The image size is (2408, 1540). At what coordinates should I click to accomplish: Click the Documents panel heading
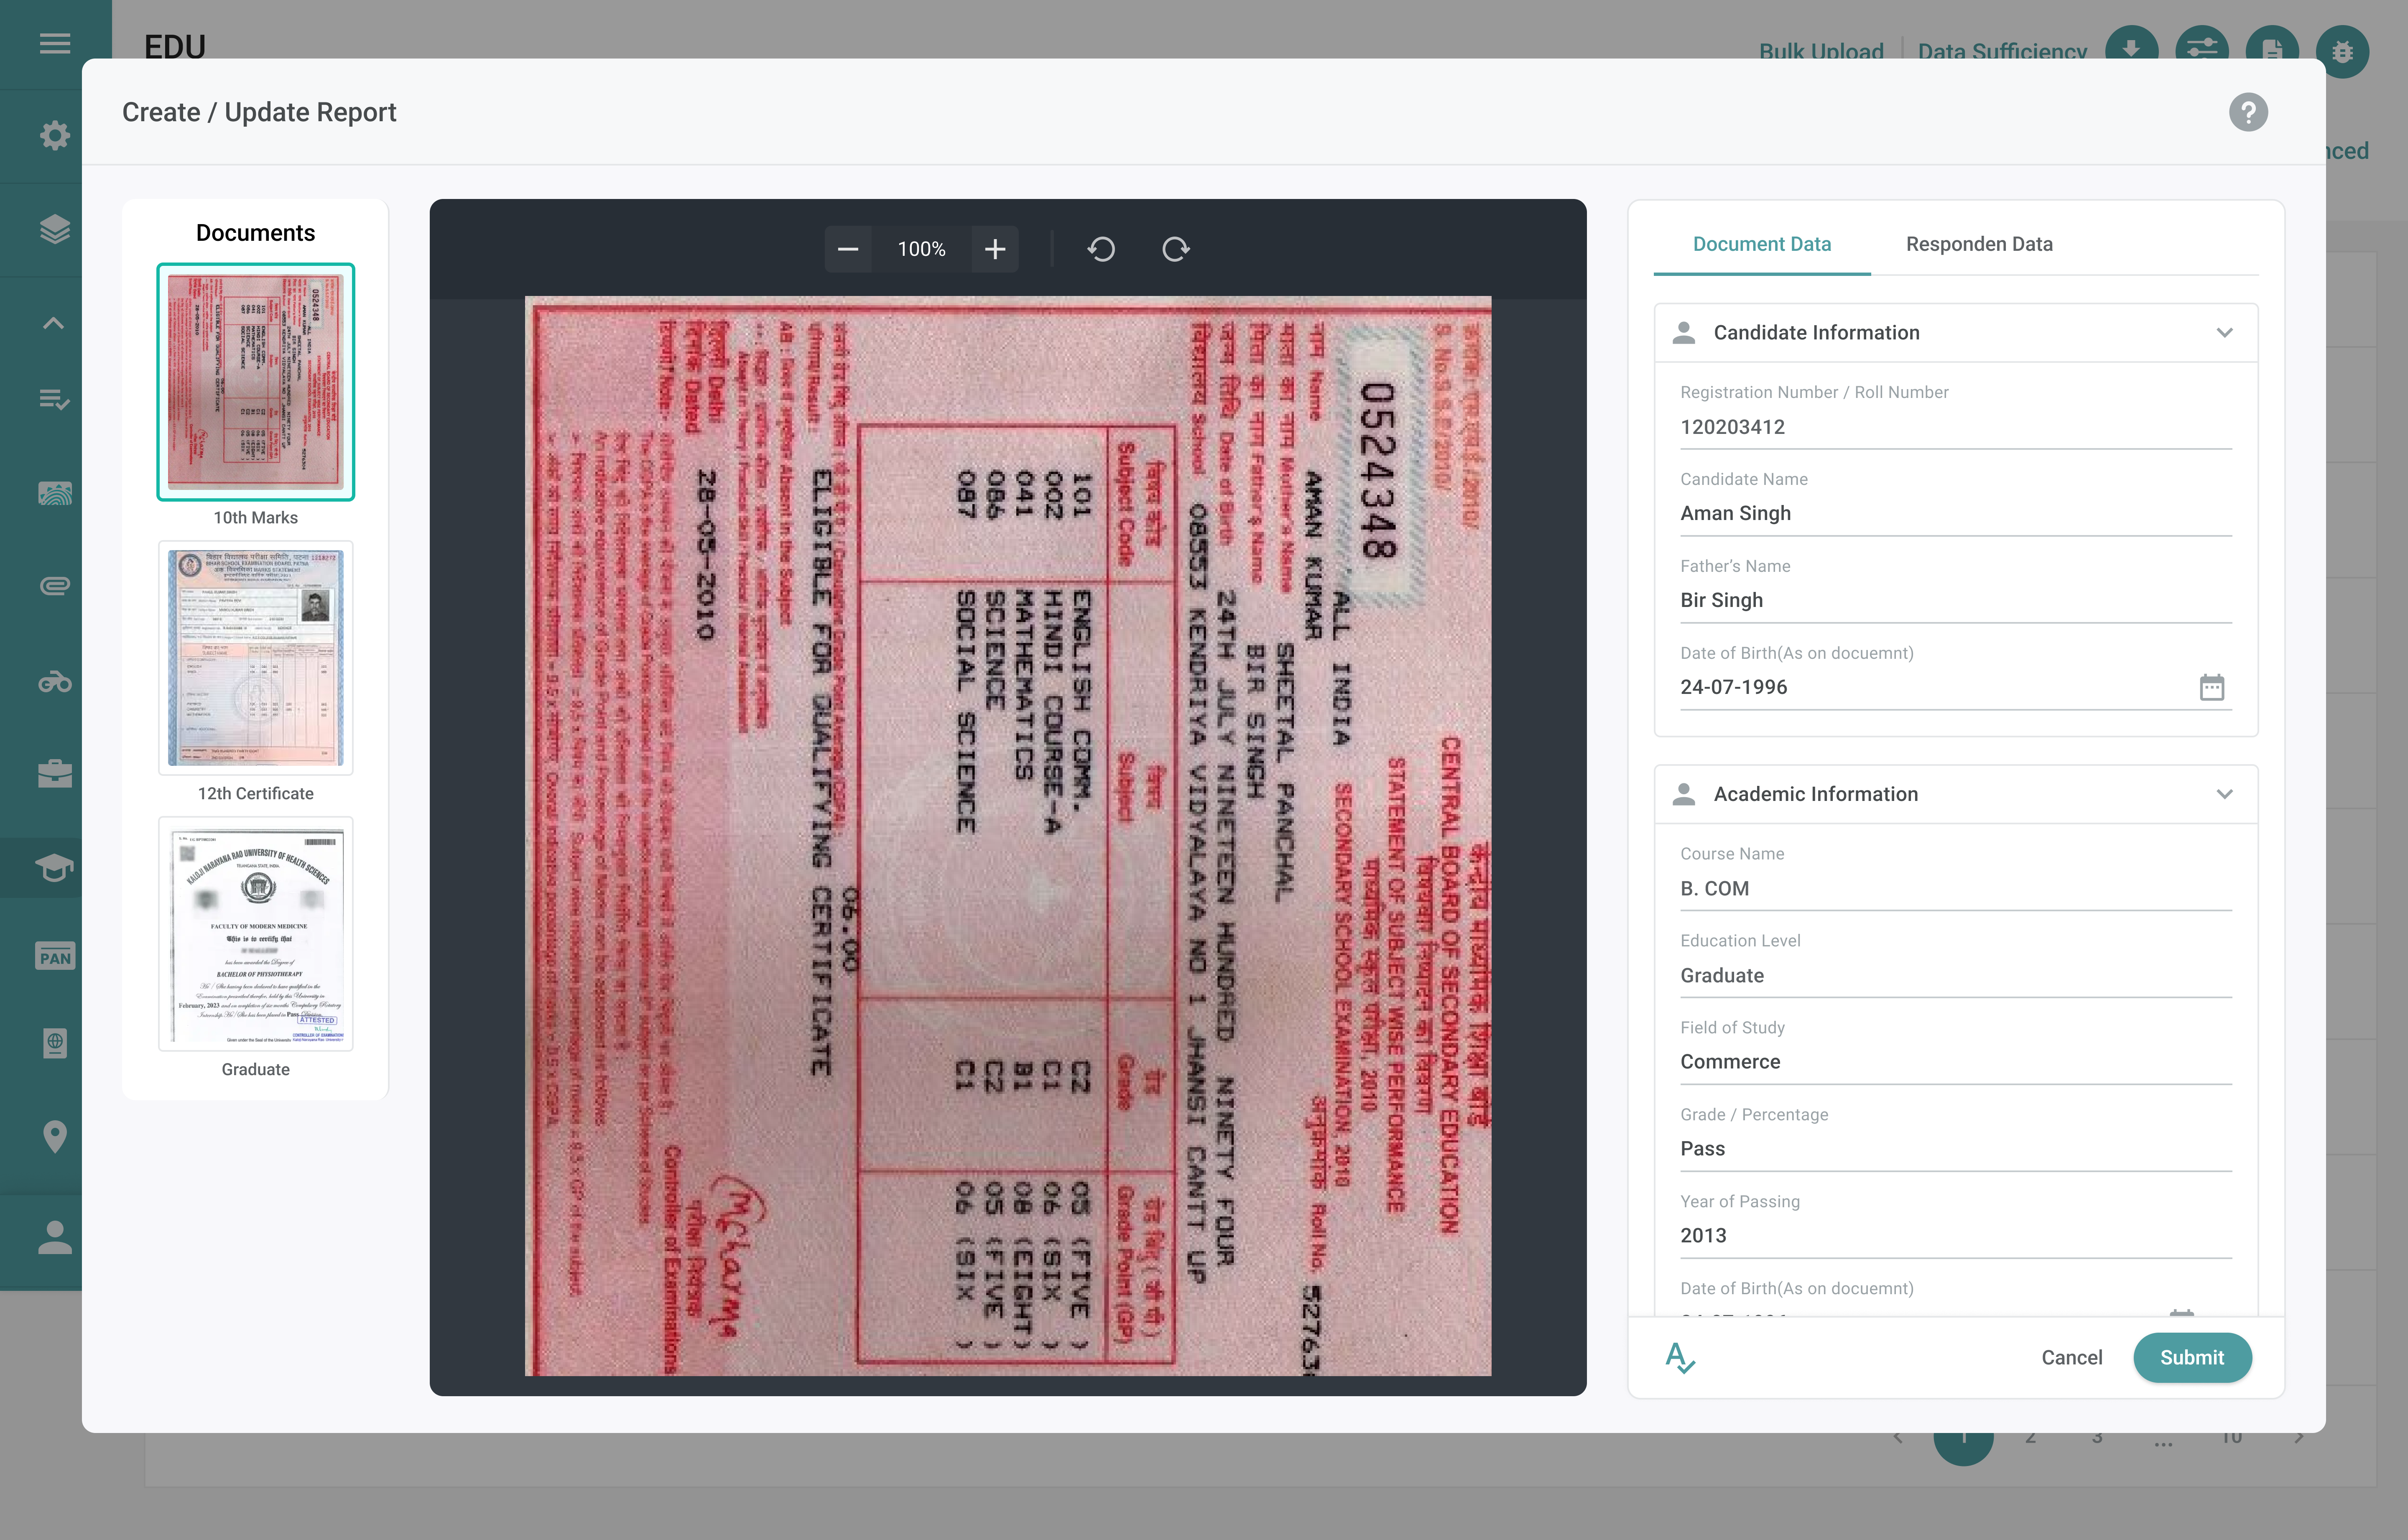(256, 232)
